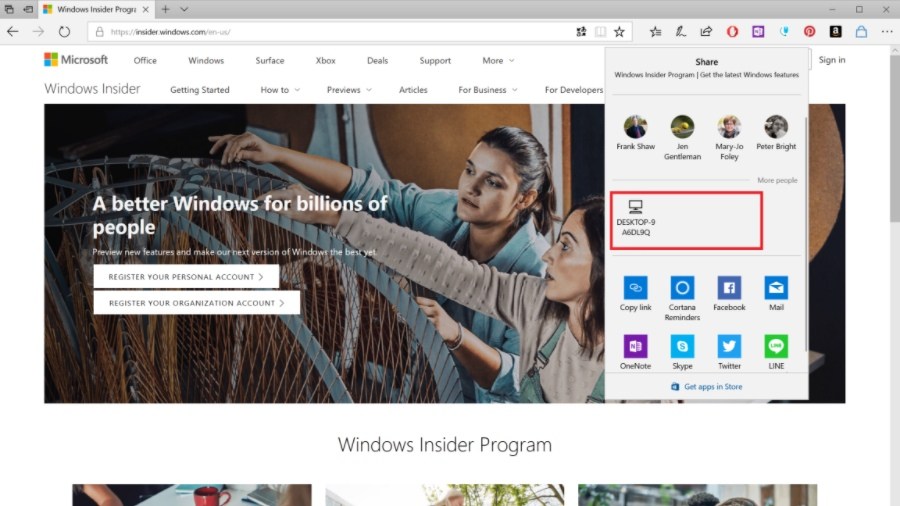
Task: Share the page to Facebook
Action: point(729,288)
